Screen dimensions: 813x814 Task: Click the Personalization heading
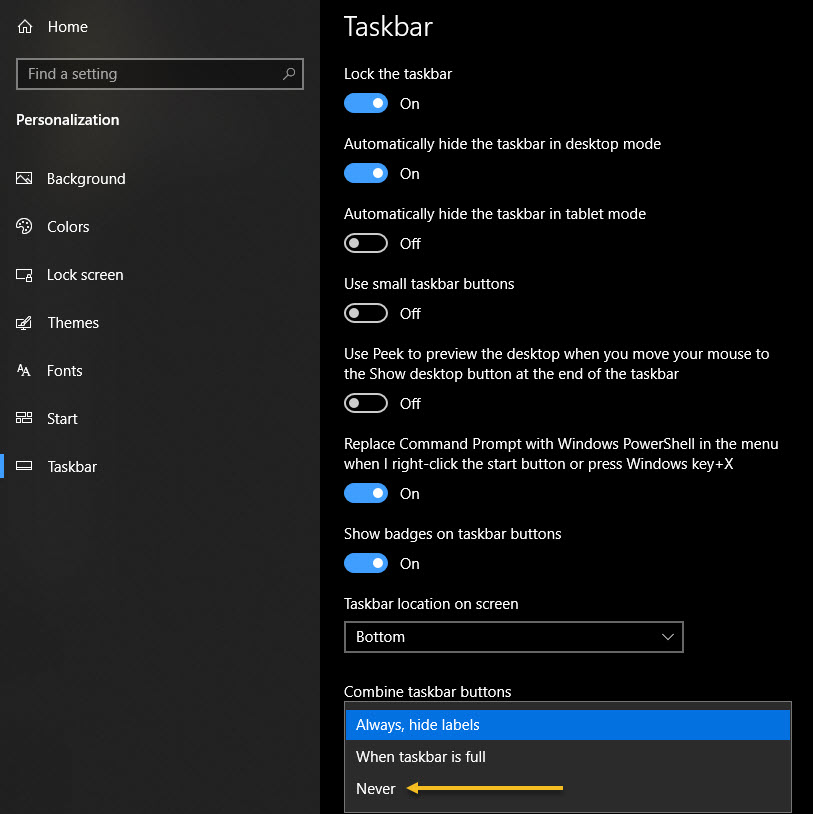click(67, 119)
